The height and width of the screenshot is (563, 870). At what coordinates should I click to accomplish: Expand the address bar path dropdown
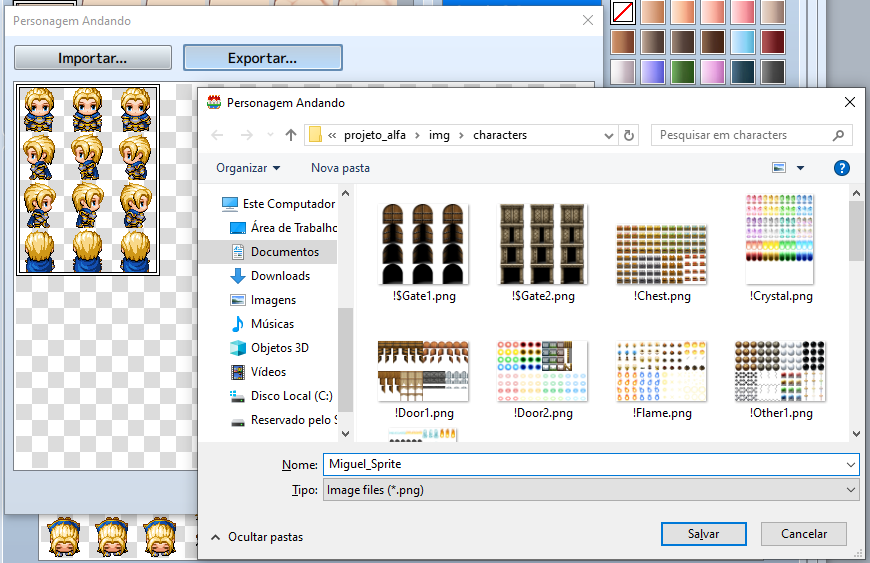(x=609, y=135)
